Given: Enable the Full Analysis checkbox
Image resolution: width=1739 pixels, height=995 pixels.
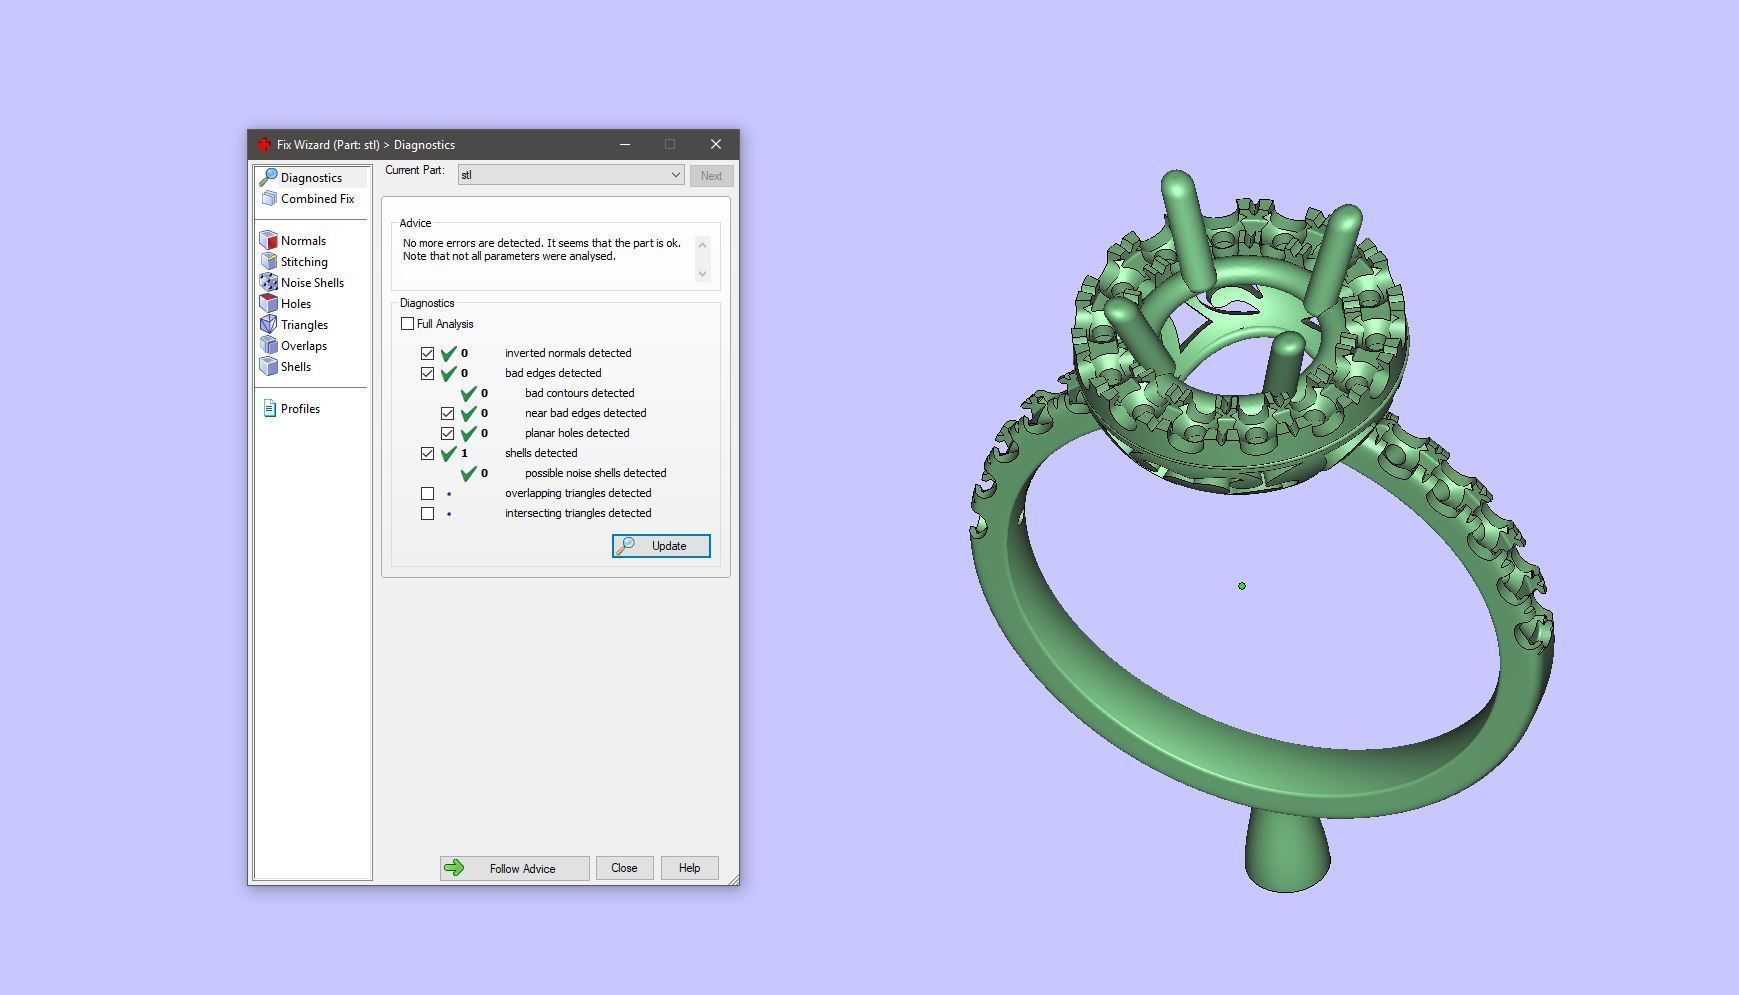Looking at the screenshot, I should point(407,324).
